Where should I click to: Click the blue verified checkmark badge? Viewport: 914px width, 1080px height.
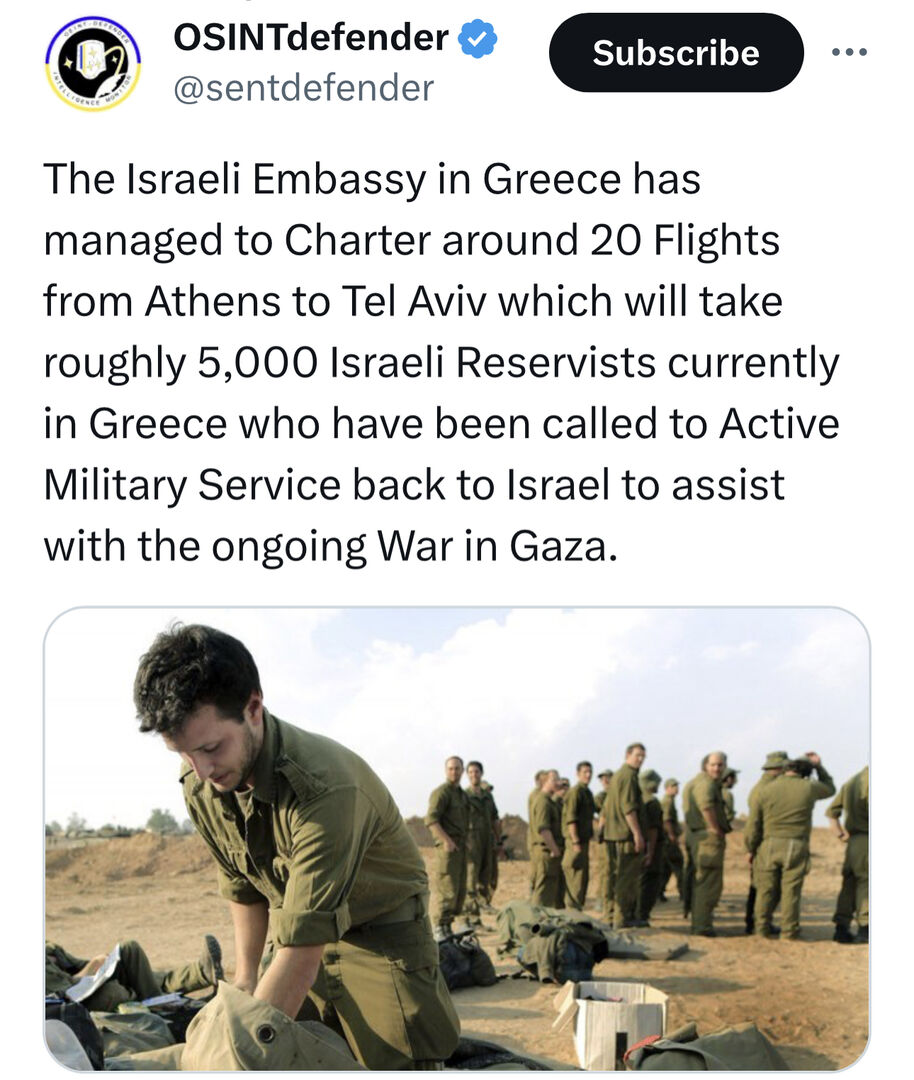coord(478,39)
